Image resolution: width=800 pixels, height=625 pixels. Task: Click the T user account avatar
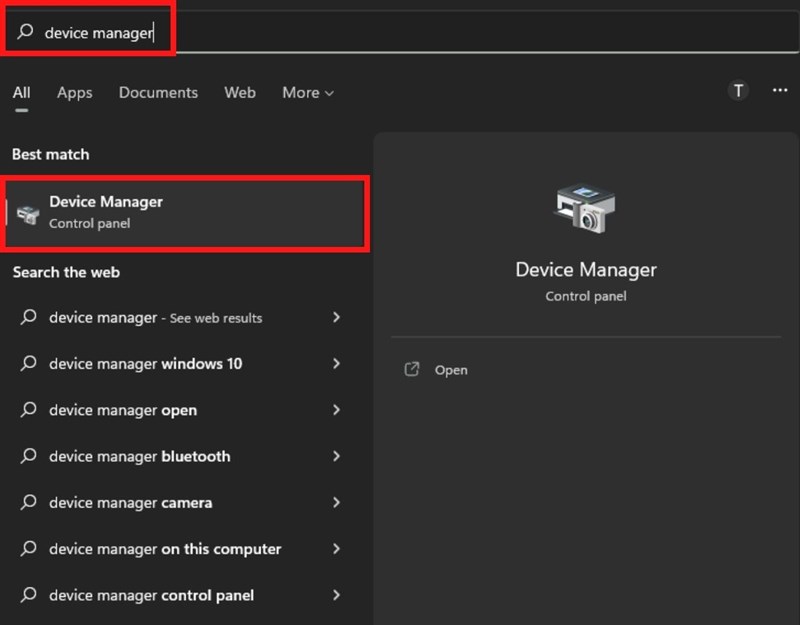[738, 91]
